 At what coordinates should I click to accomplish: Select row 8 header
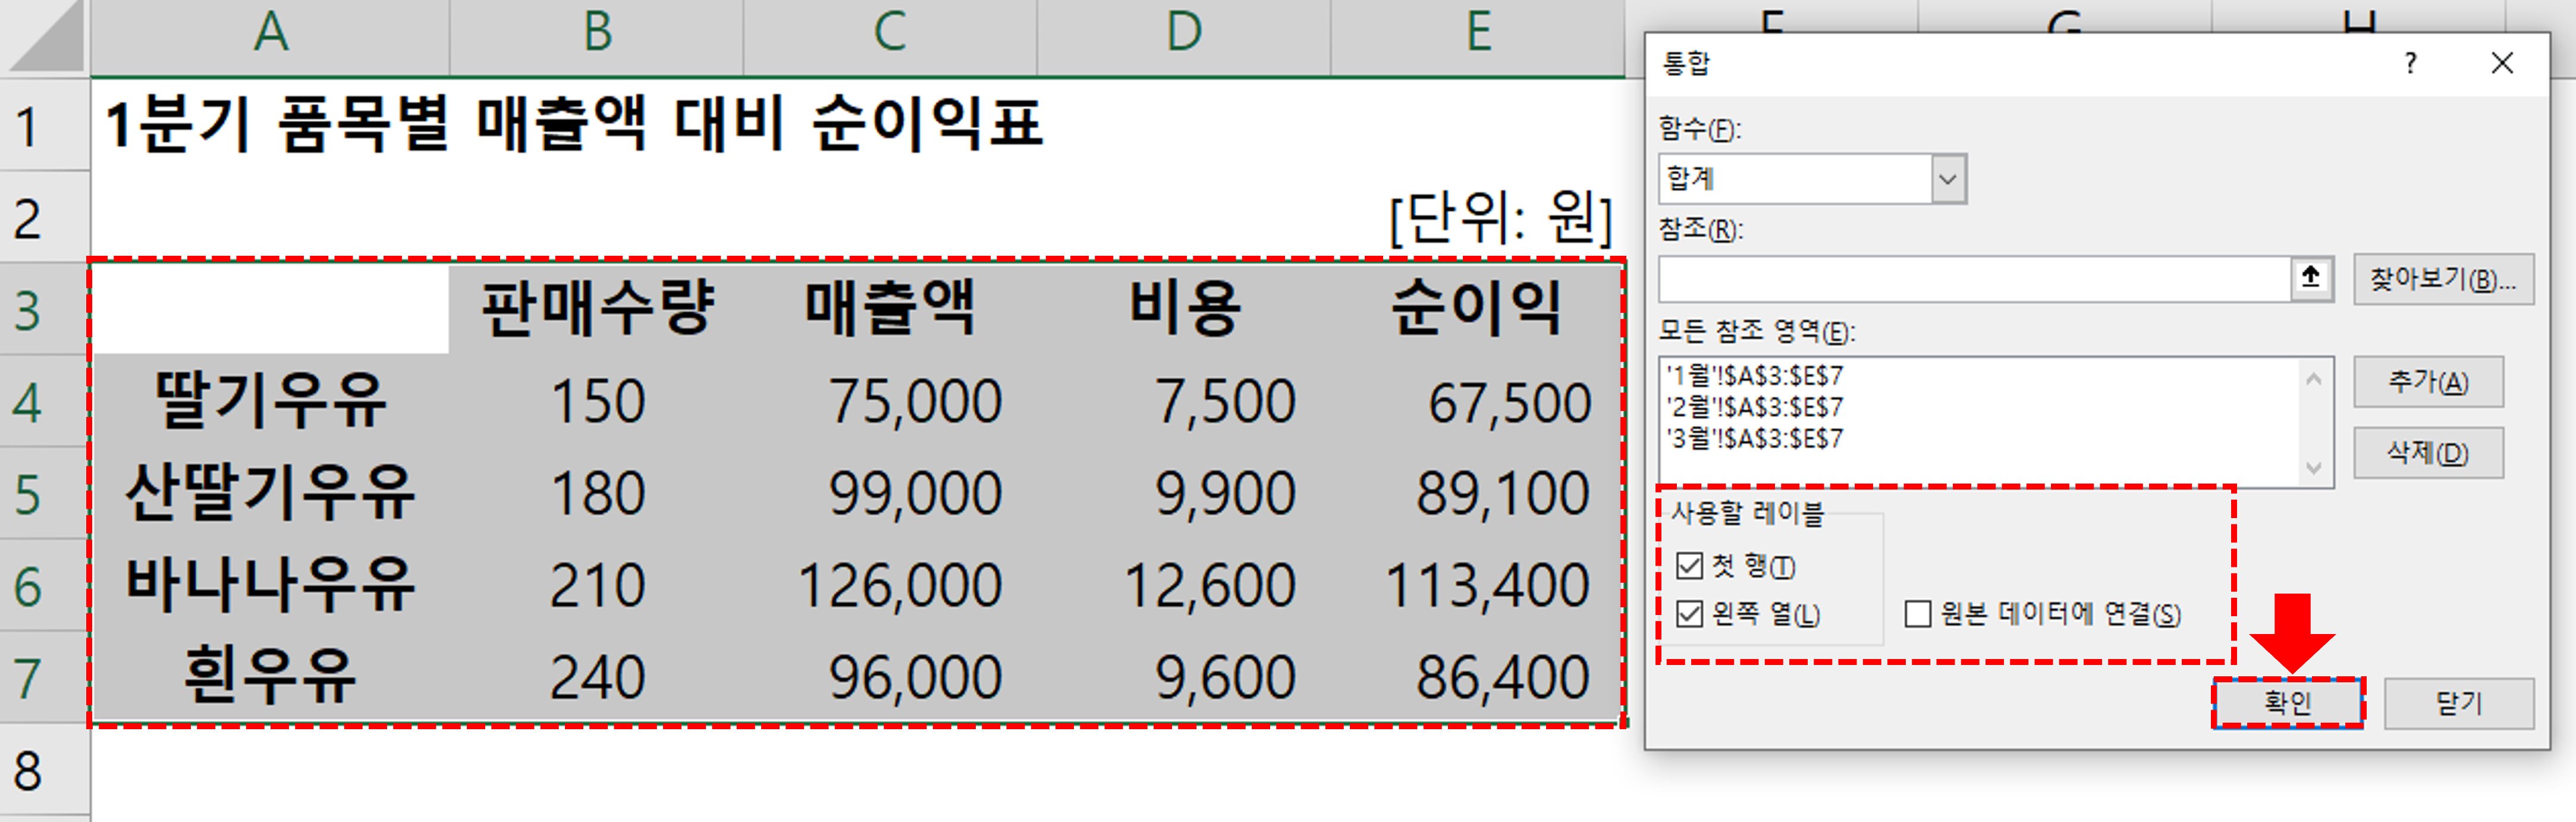(x=45, y=770)
